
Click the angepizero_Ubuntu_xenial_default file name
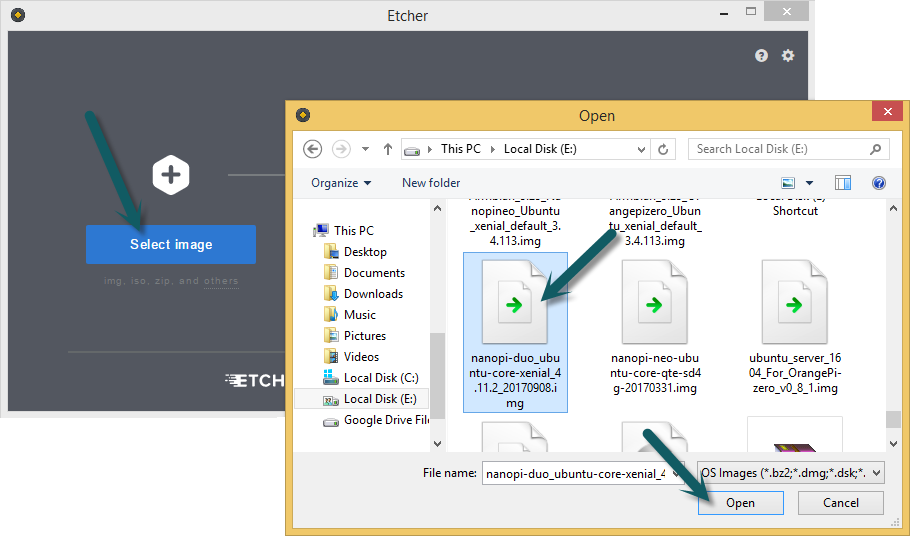coord(655,226)
